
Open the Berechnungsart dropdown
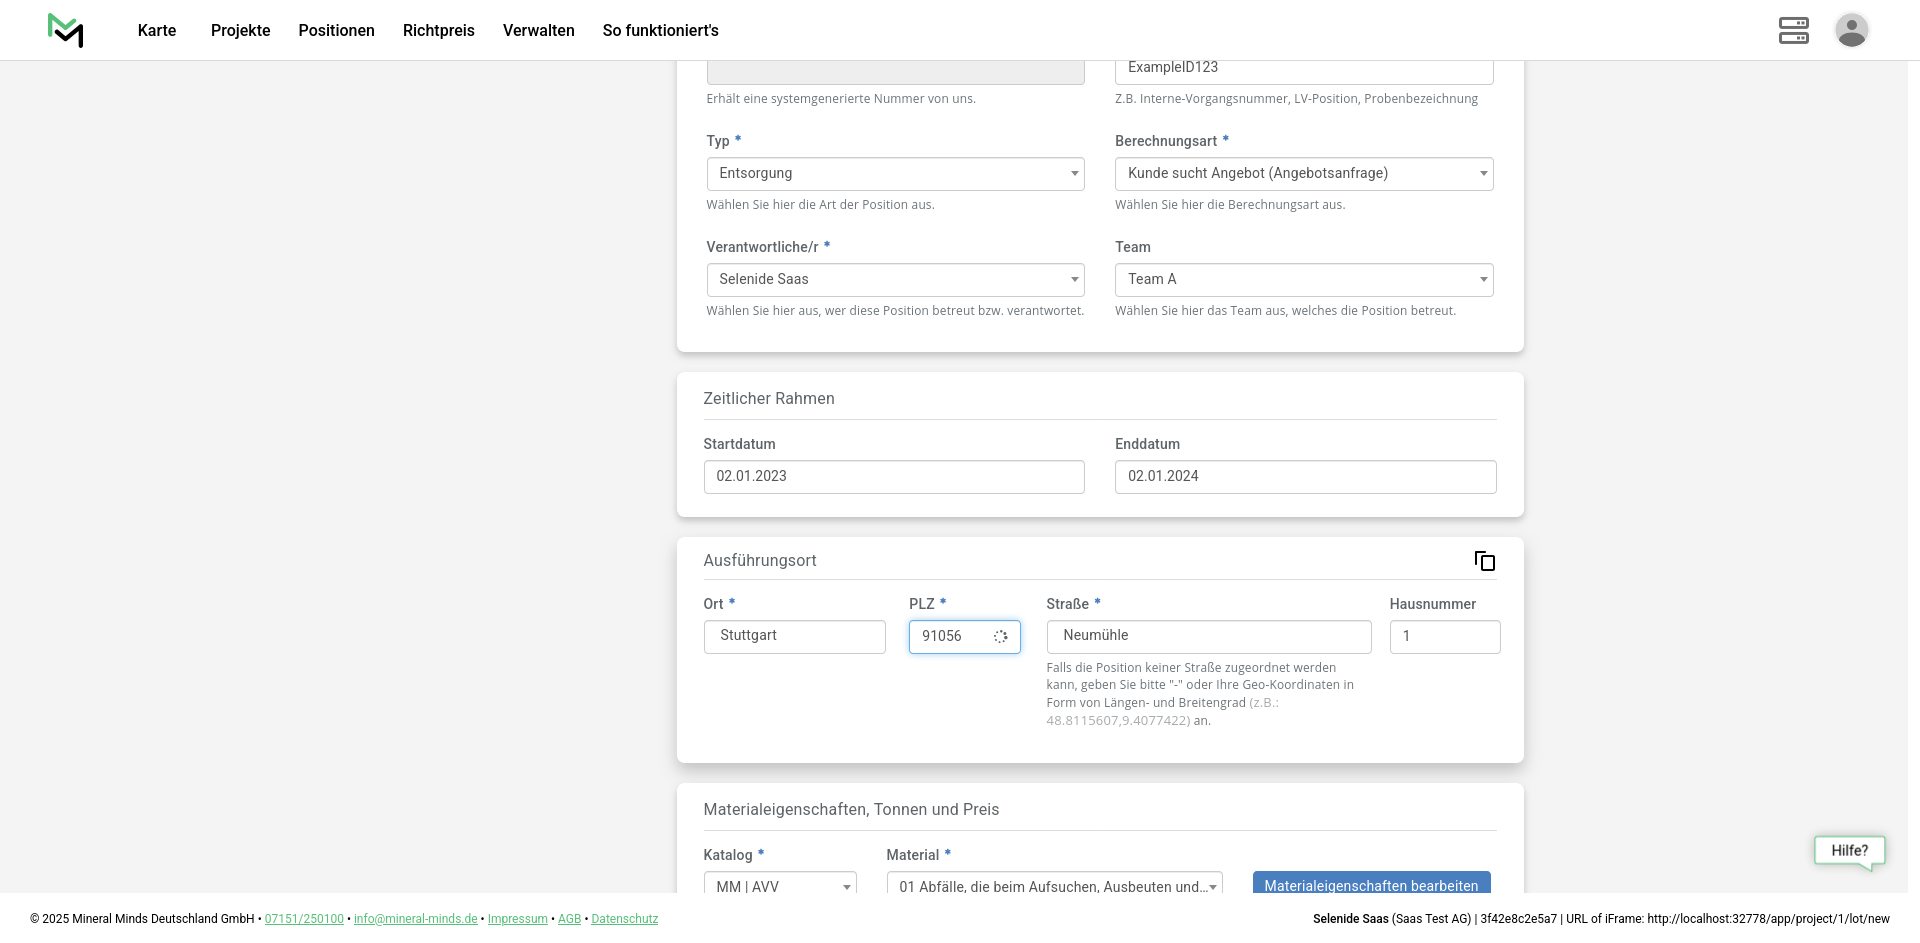[1303, 174]
